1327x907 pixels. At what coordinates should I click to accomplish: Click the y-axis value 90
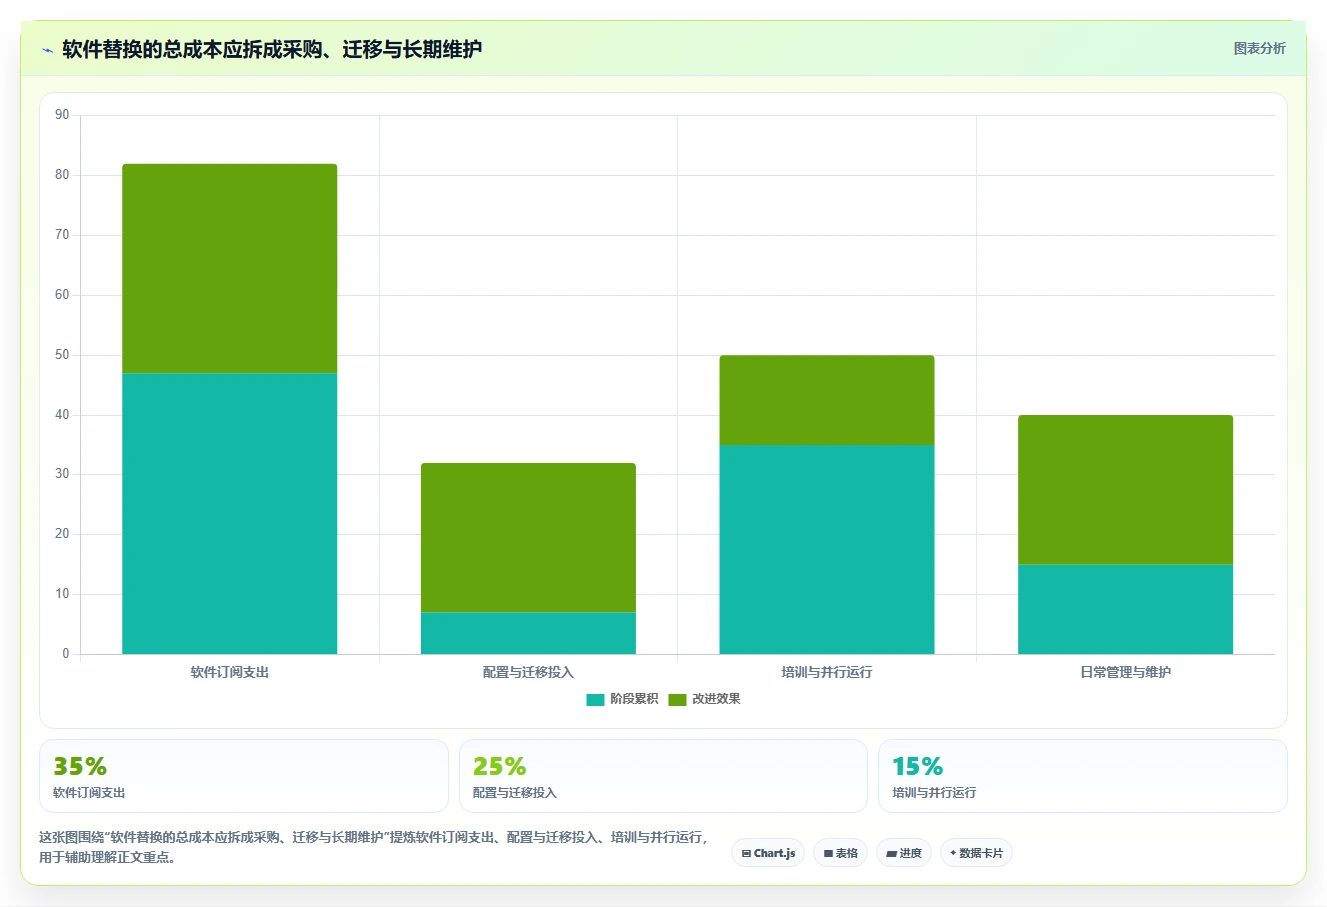[x=62, y=115]
